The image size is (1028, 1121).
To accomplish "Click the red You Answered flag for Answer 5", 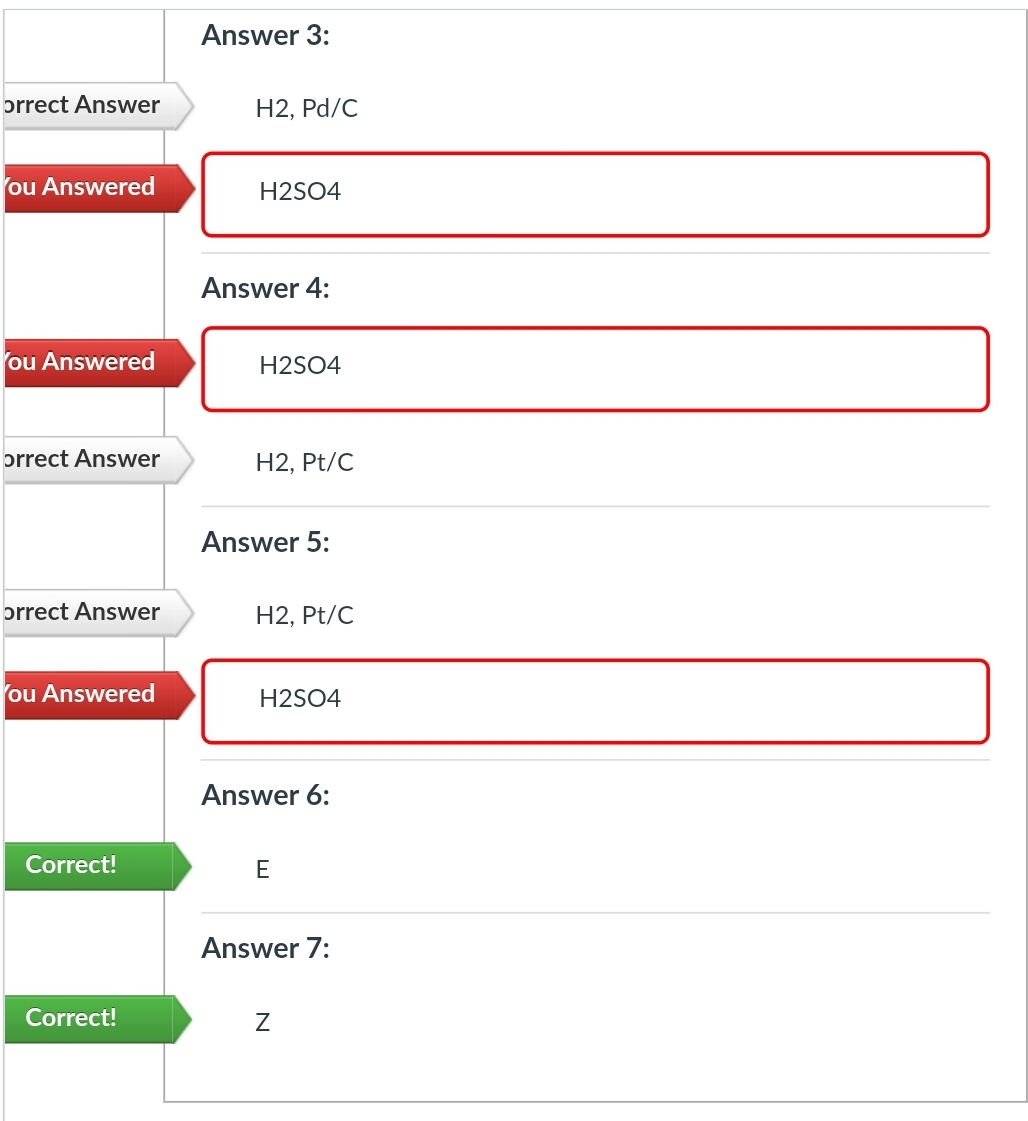I will 90,695.
